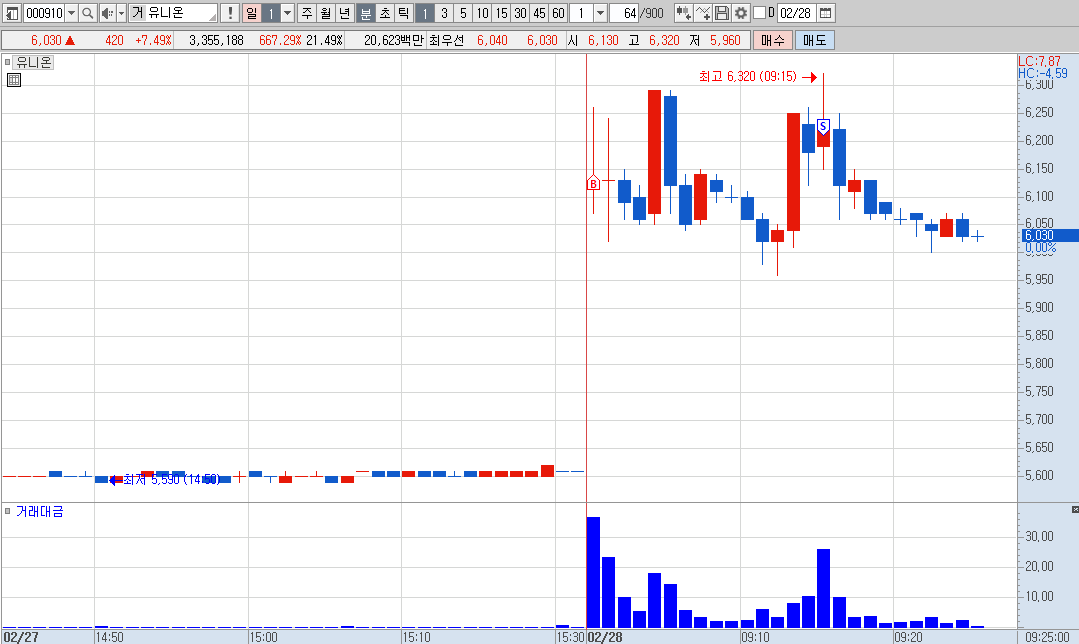
Task: Expand the dropdown next to speaker icon
Action: point(121,13)
